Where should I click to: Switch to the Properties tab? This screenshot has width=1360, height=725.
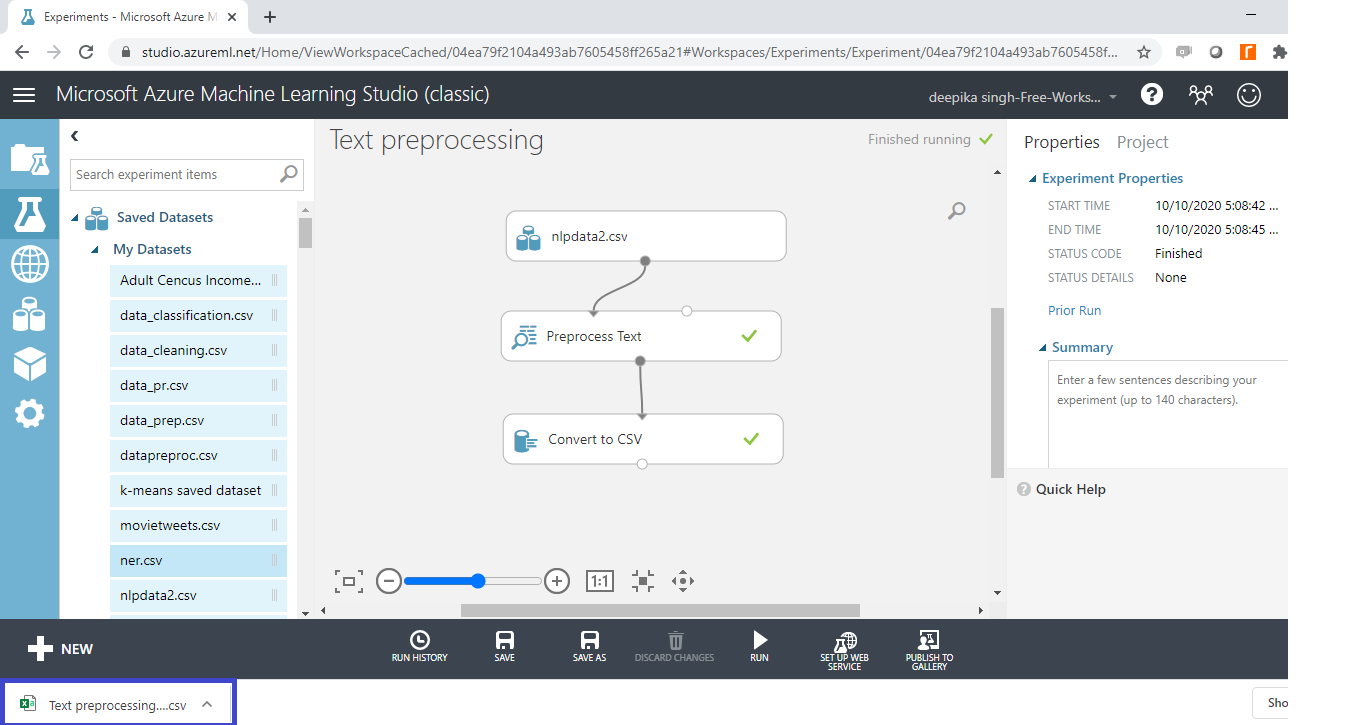click(1062, 142)
